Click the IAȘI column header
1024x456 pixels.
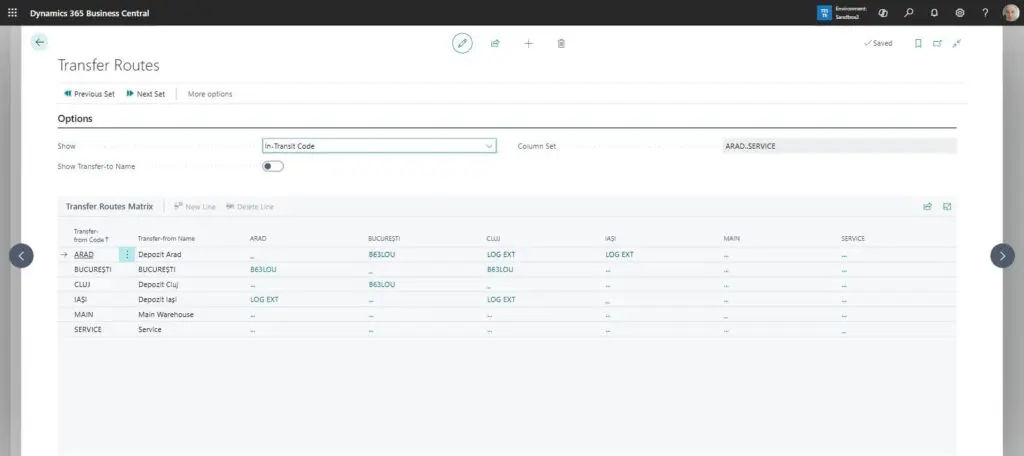(611, 238)
